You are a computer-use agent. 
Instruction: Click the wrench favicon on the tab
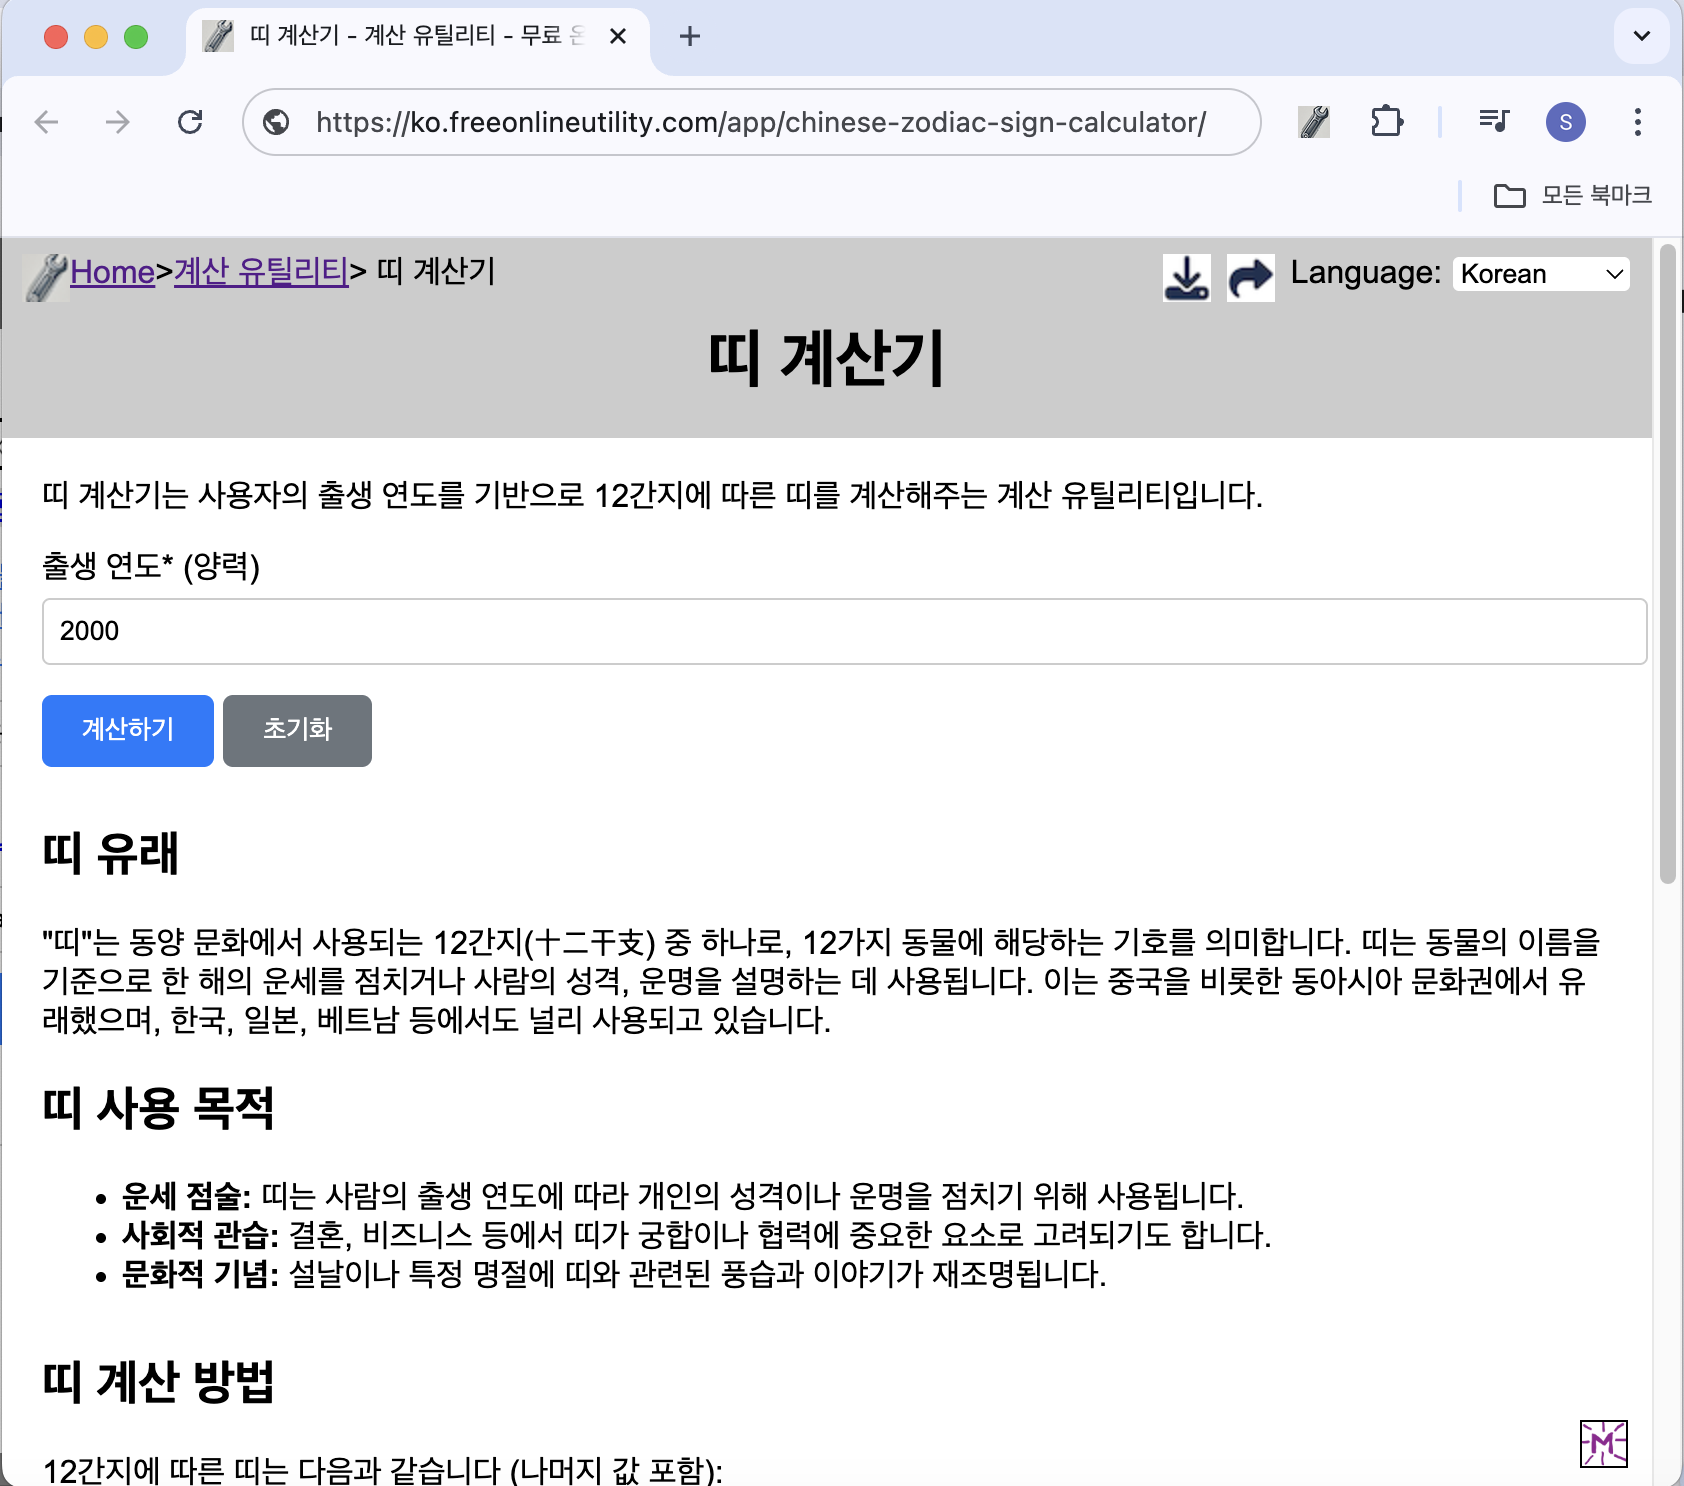(x=218, y=36)
